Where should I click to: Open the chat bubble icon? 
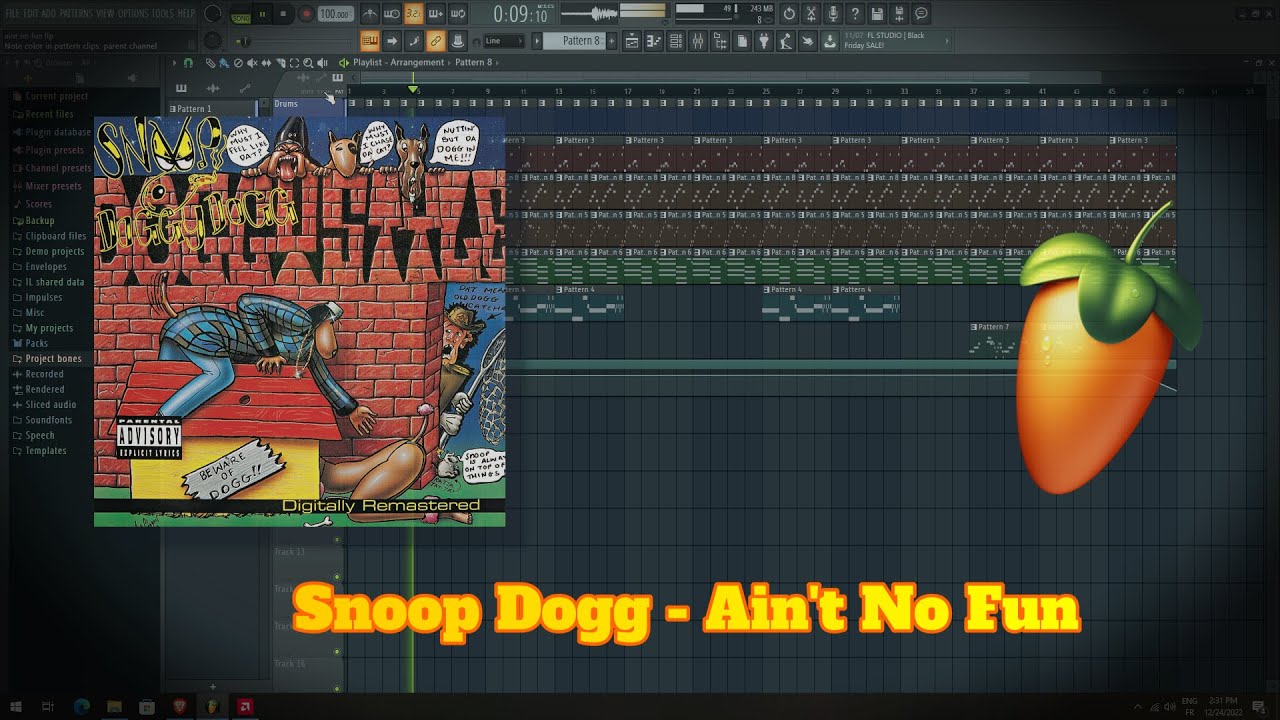(921, 14)
